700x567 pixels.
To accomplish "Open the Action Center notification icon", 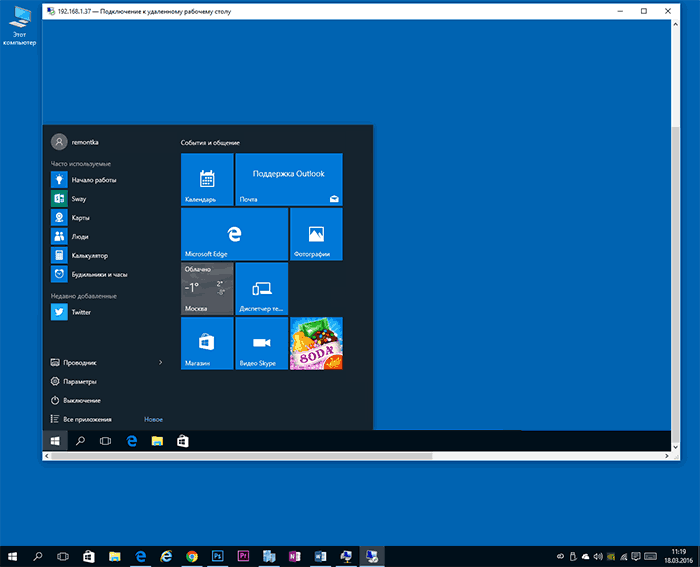I will [636, 556].
